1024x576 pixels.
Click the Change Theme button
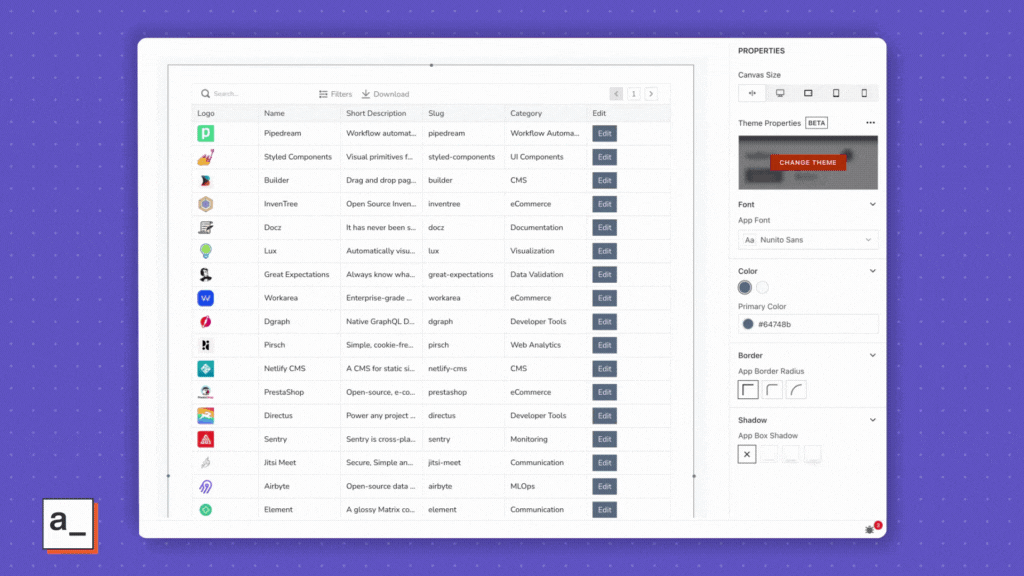click(x=808, y=163)
